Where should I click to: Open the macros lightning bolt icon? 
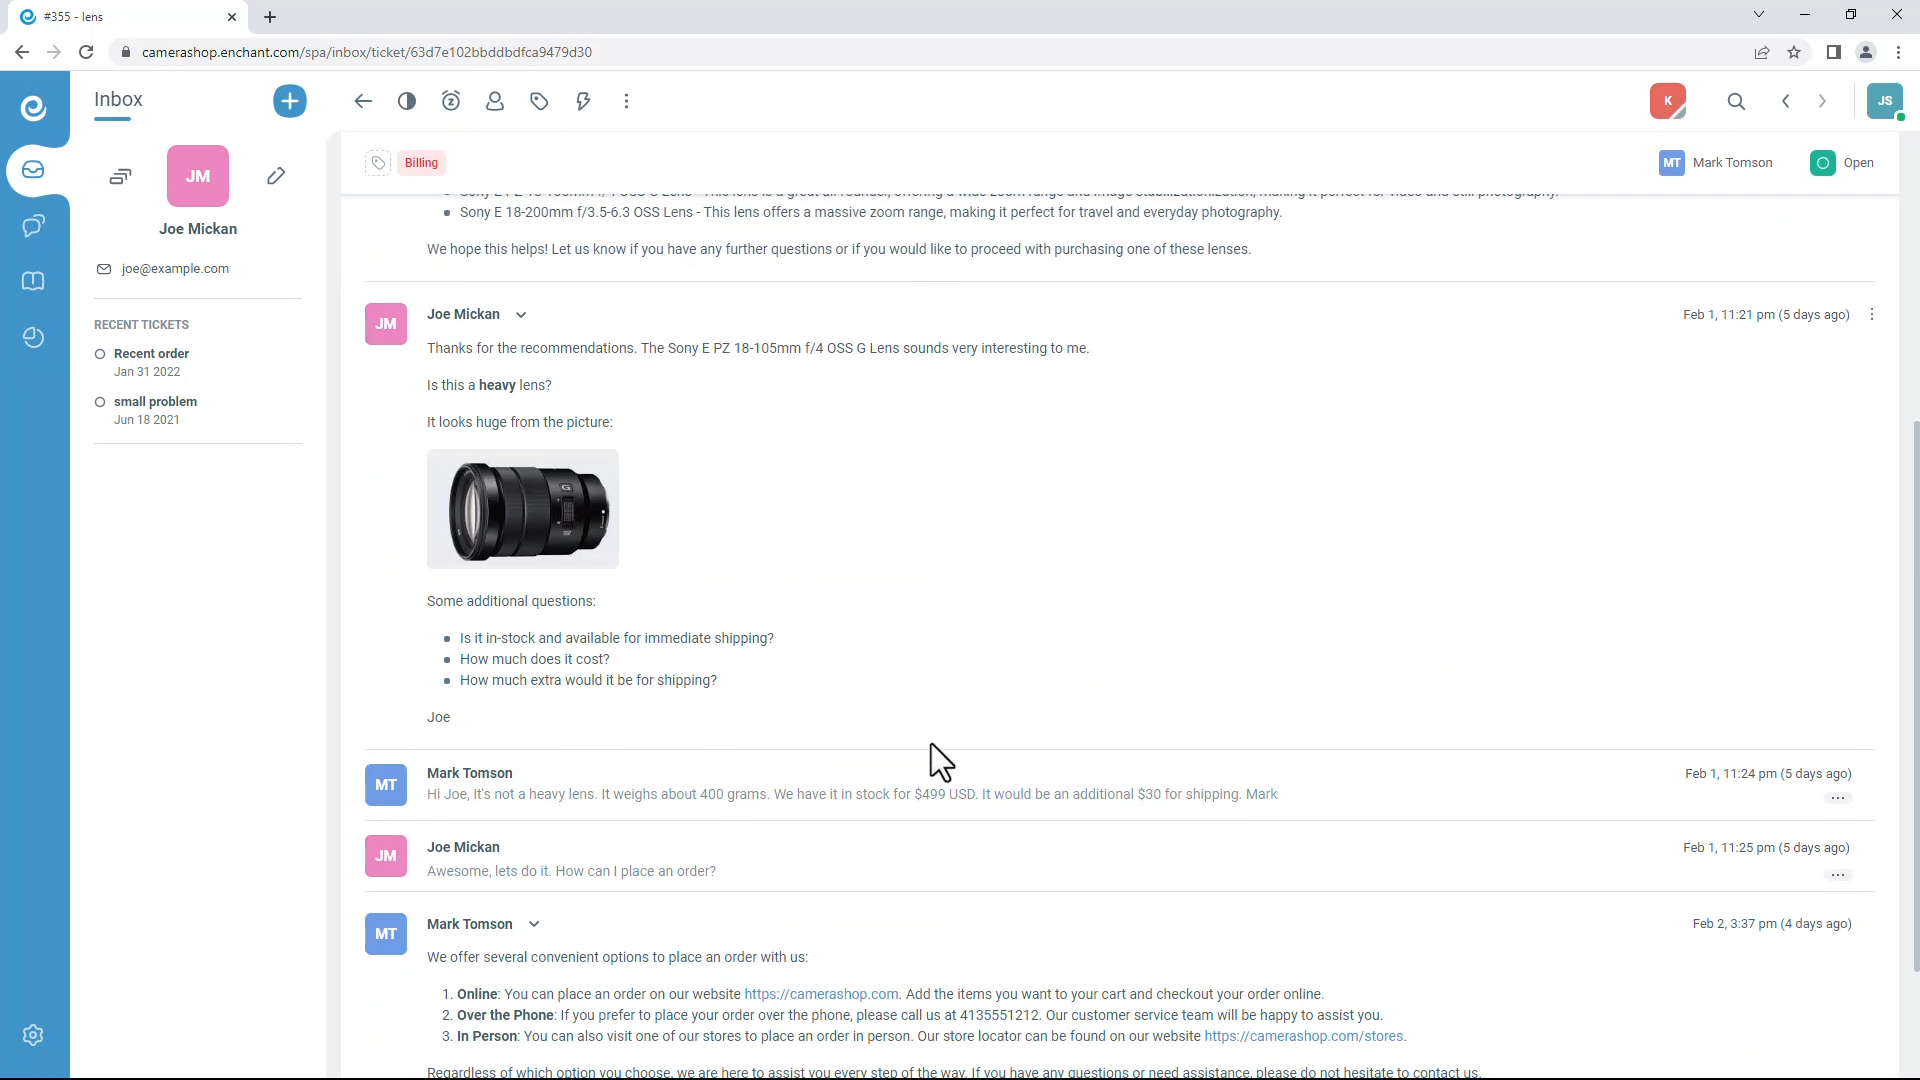(x=583, y=101)
